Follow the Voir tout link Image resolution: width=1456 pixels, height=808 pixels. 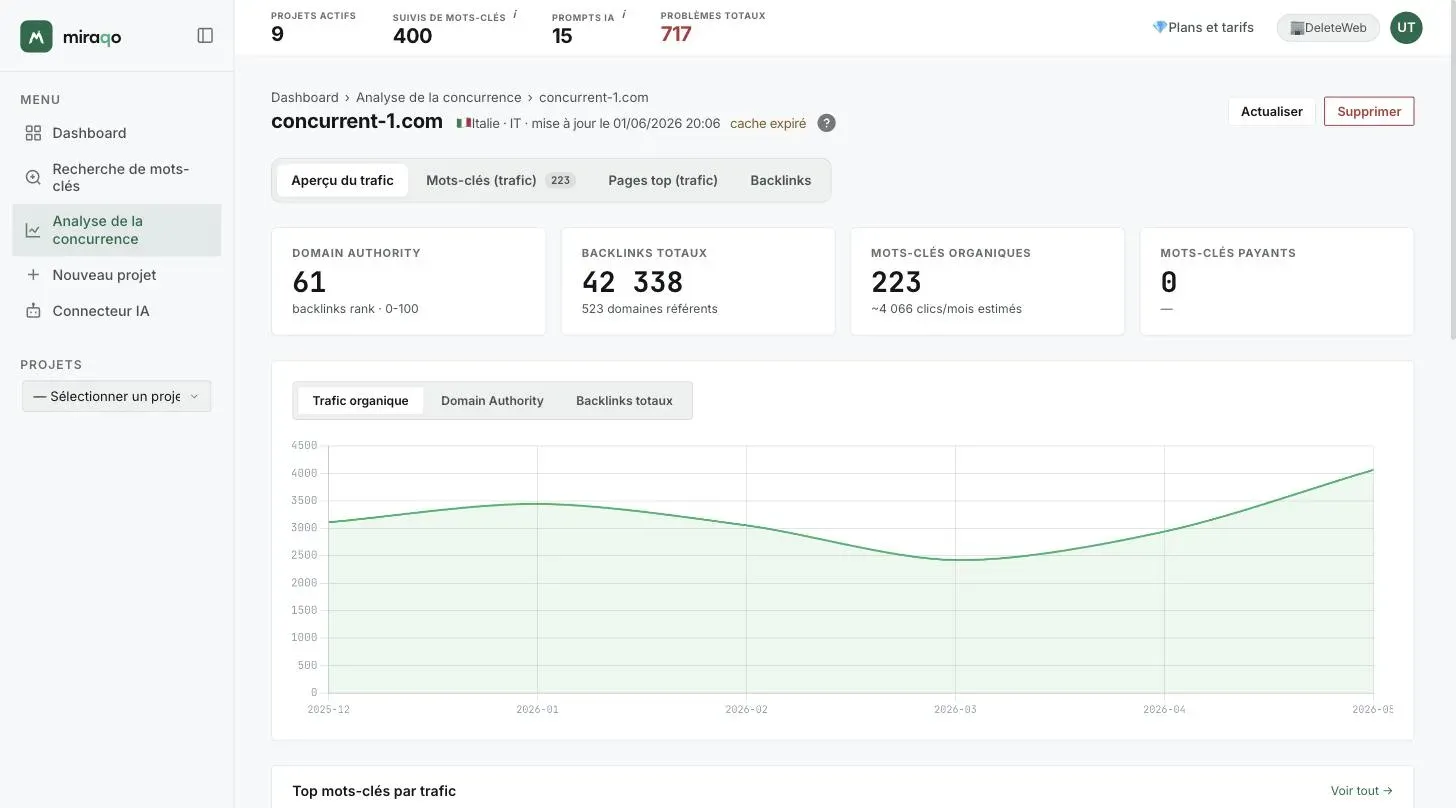(1362, 791)
